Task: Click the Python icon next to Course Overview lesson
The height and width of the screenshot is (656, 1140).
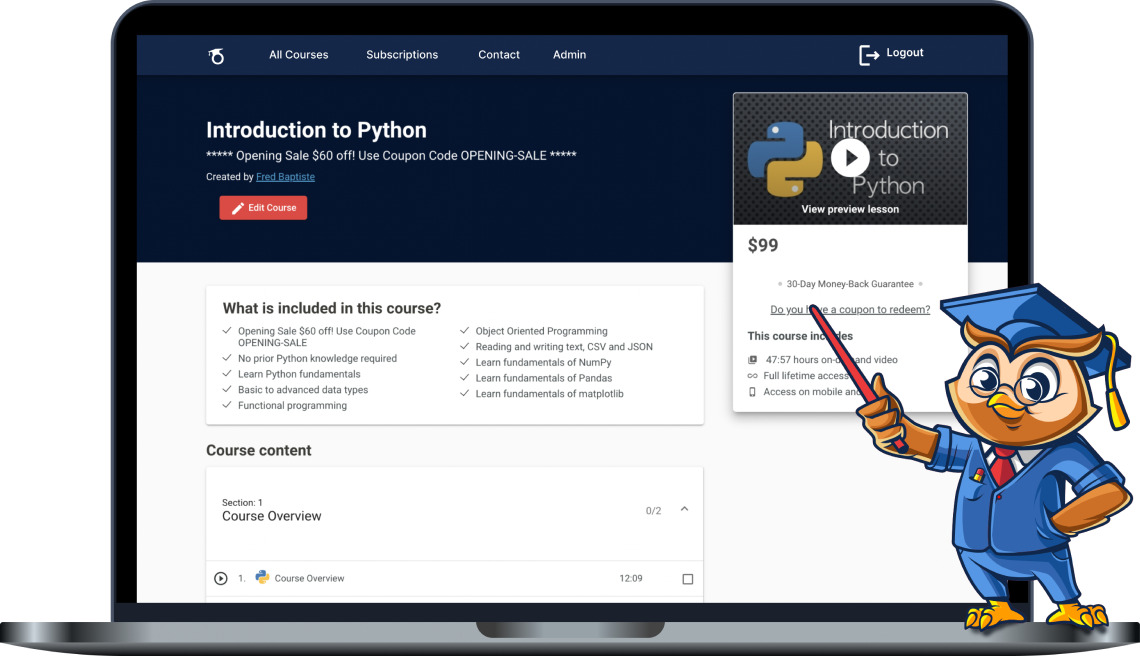Action: click(x=260, y=577)
